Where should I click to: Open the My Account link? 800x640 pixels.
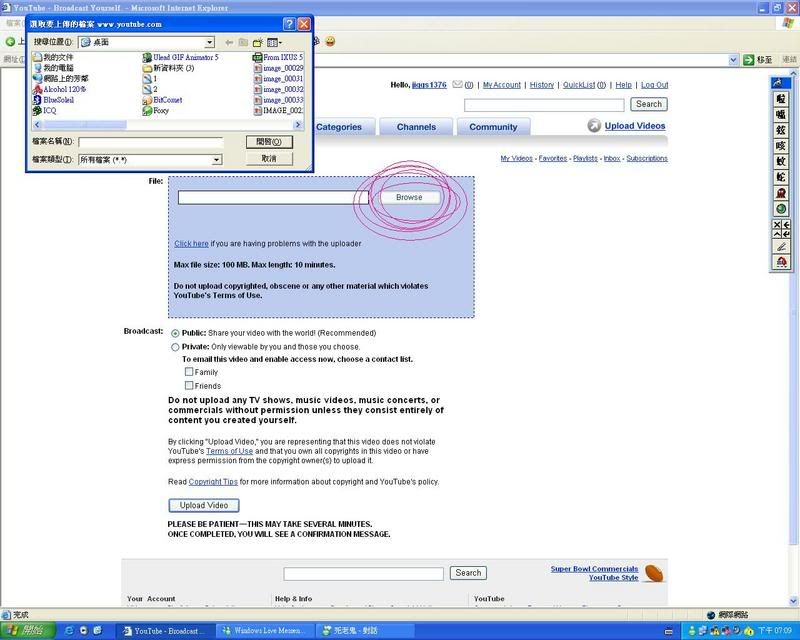pos(502,85)
